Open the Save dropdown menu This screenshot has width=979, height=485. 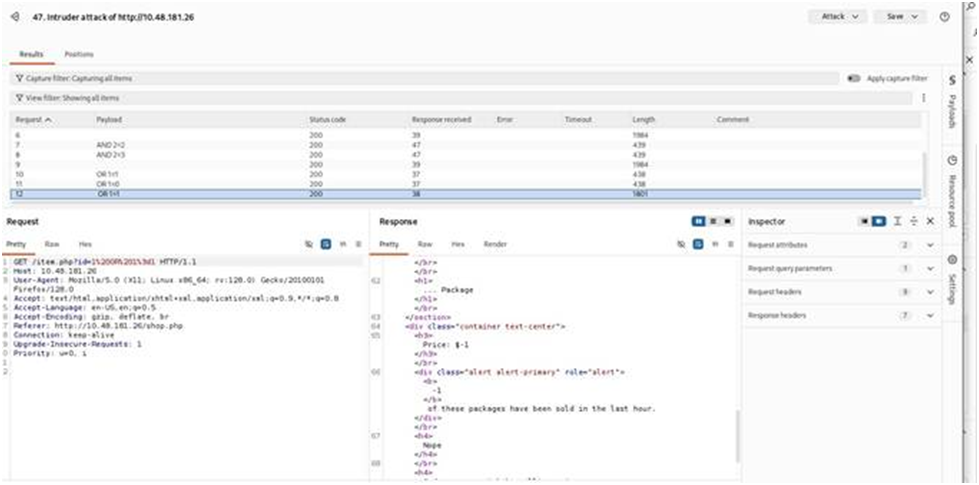900,17
